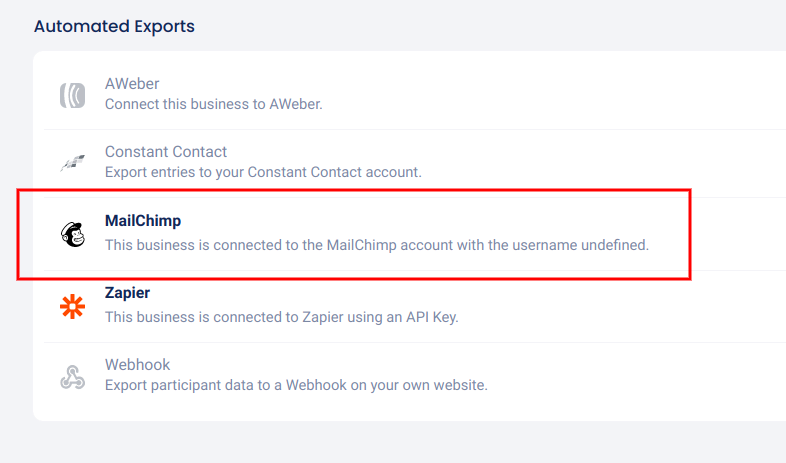Click the orange Zapier asterisk icon
The width and height of the screenshot is (786, 463).
[x=73, y=307]
